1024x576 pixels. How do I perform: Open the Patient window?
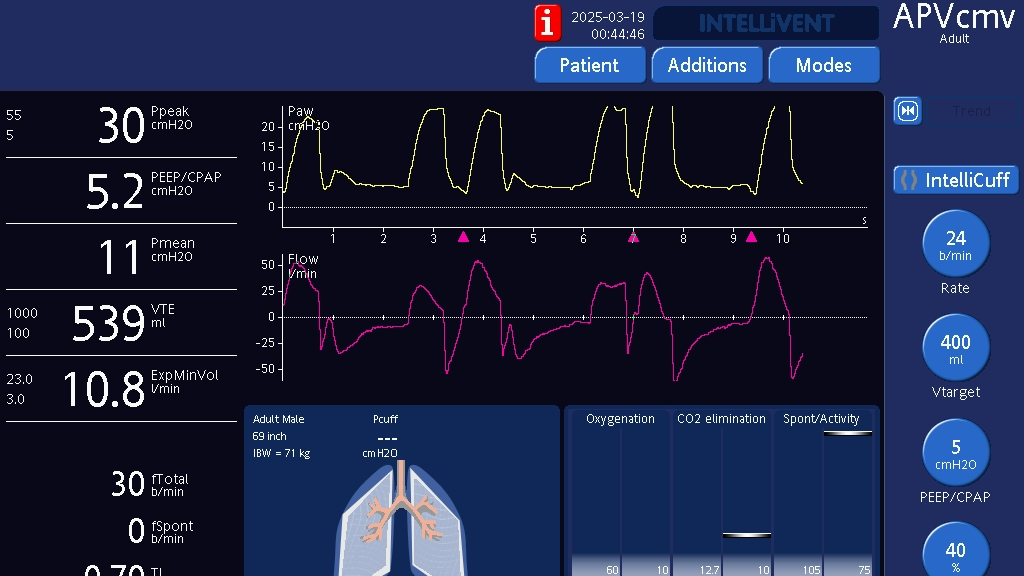click(x=589, y=65)
